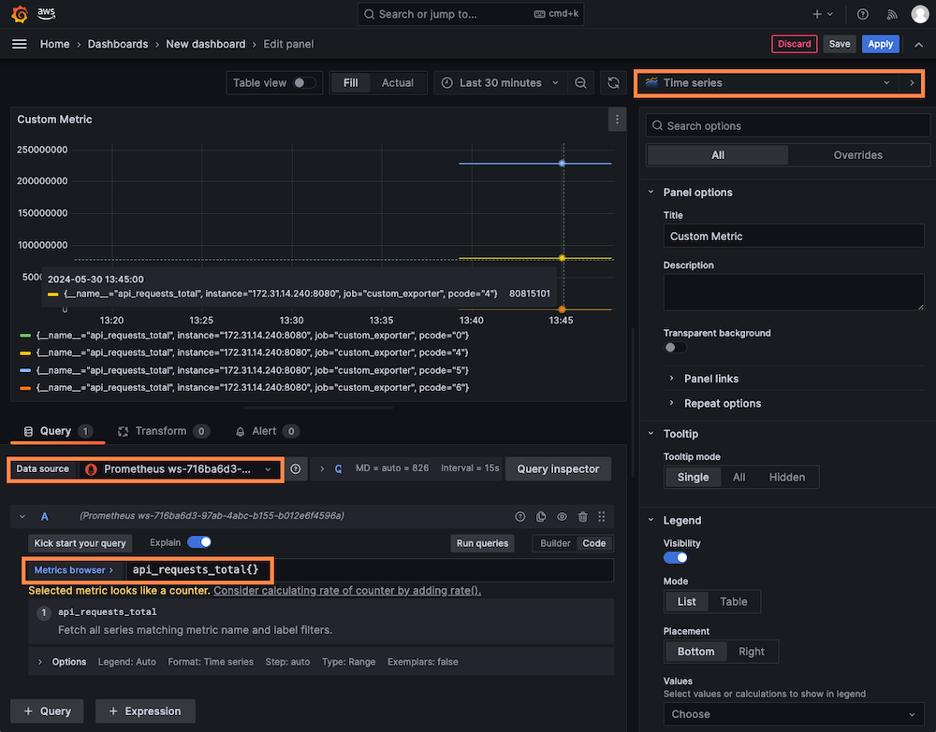Set tooltip mode to All
Screen dimensions: 936x732
pos(738,477)
